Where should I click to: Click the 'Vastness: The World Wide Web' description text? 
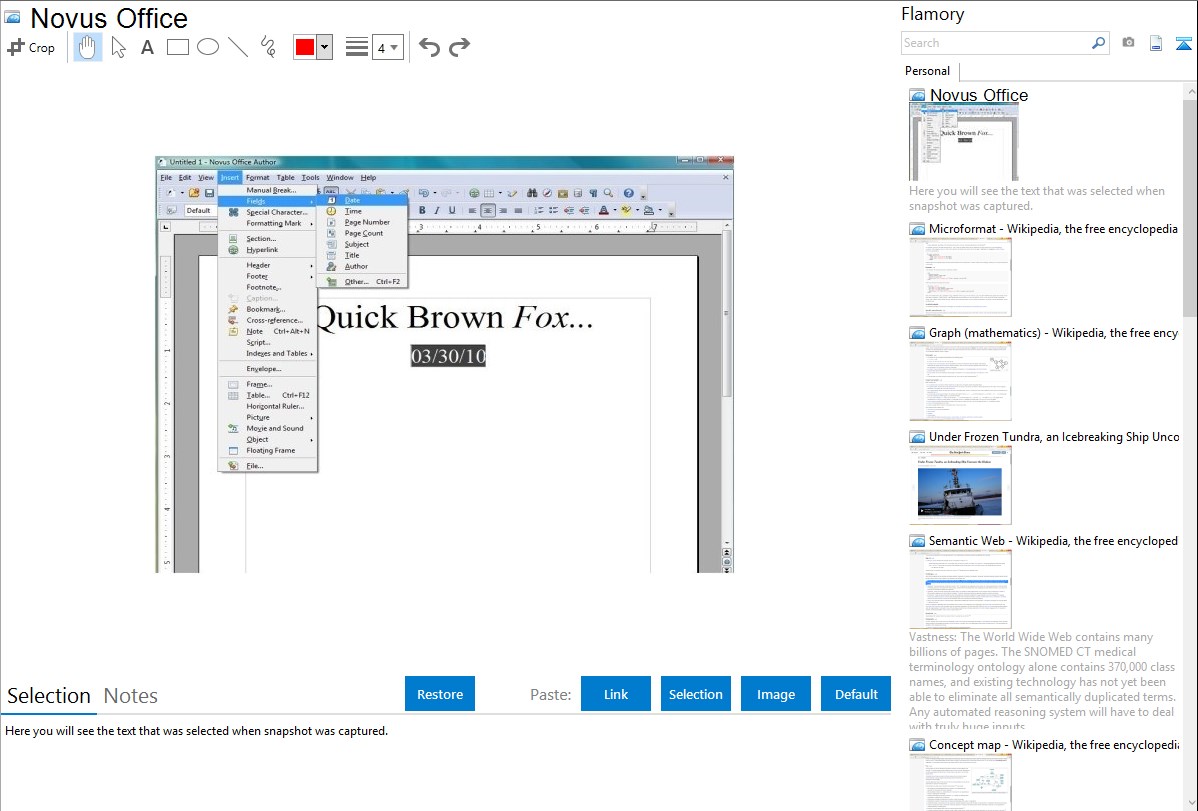1042,681
